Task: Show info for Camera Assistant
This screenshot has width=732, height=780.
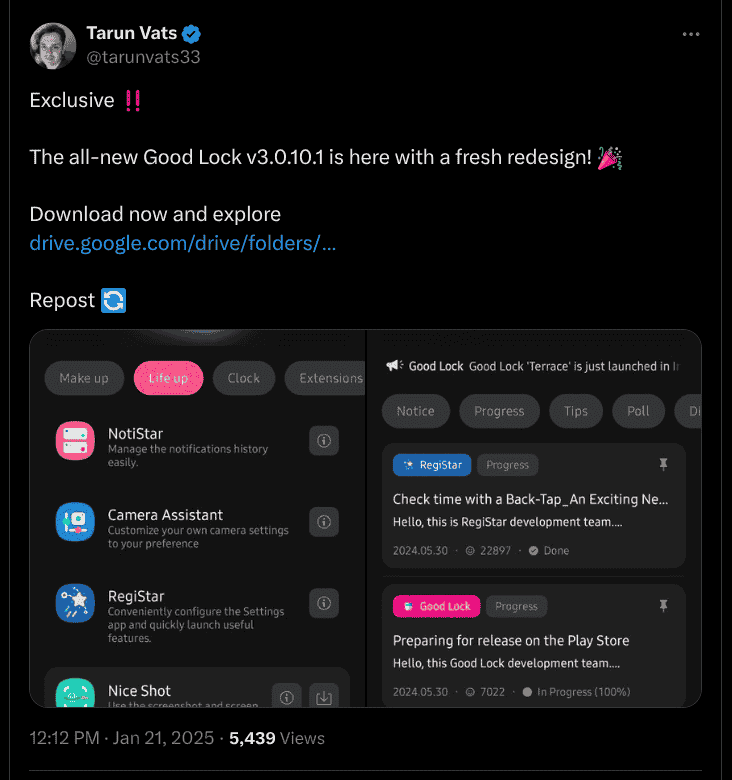Action: (324, 522)
